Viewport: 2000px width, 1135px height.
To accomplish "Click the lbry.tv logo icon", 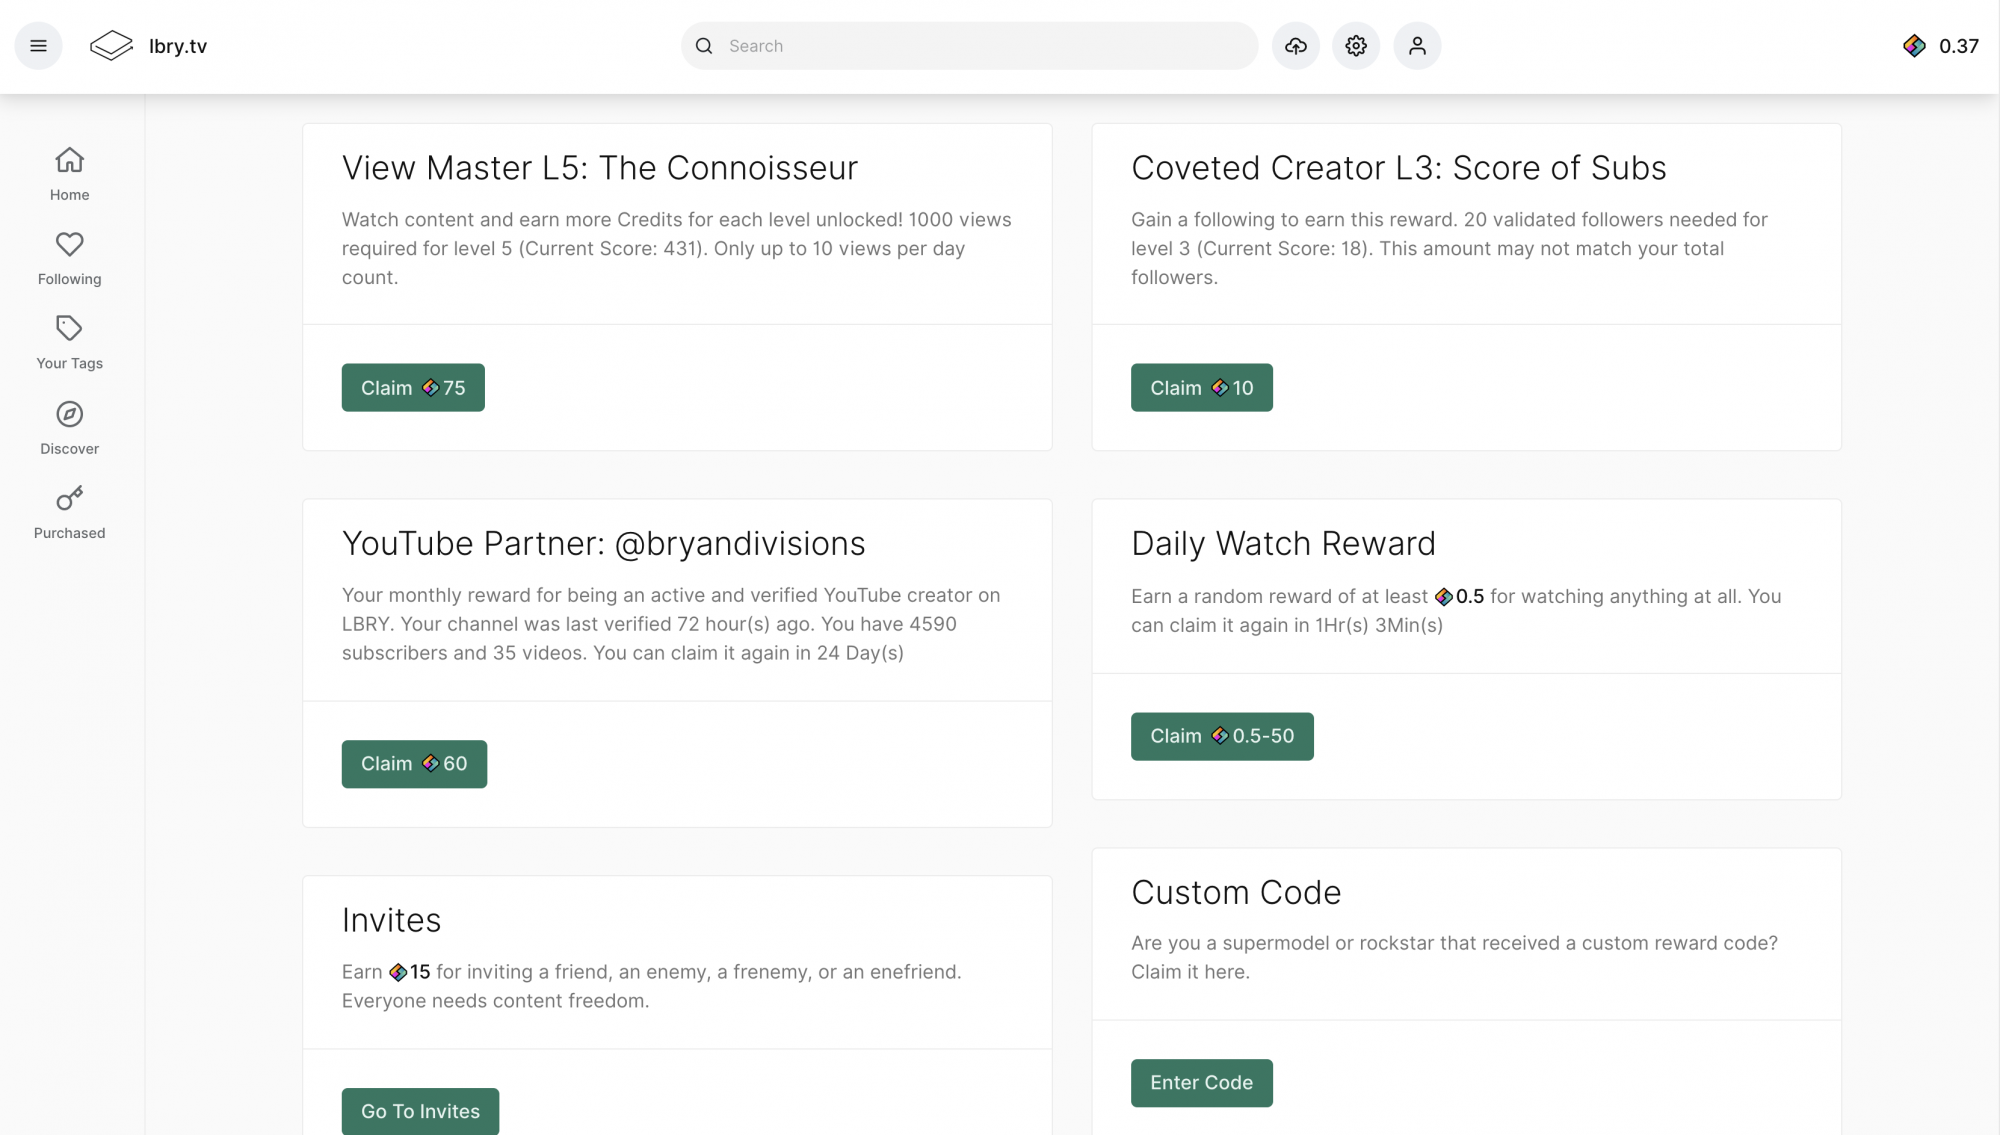I will coord(111,46).
